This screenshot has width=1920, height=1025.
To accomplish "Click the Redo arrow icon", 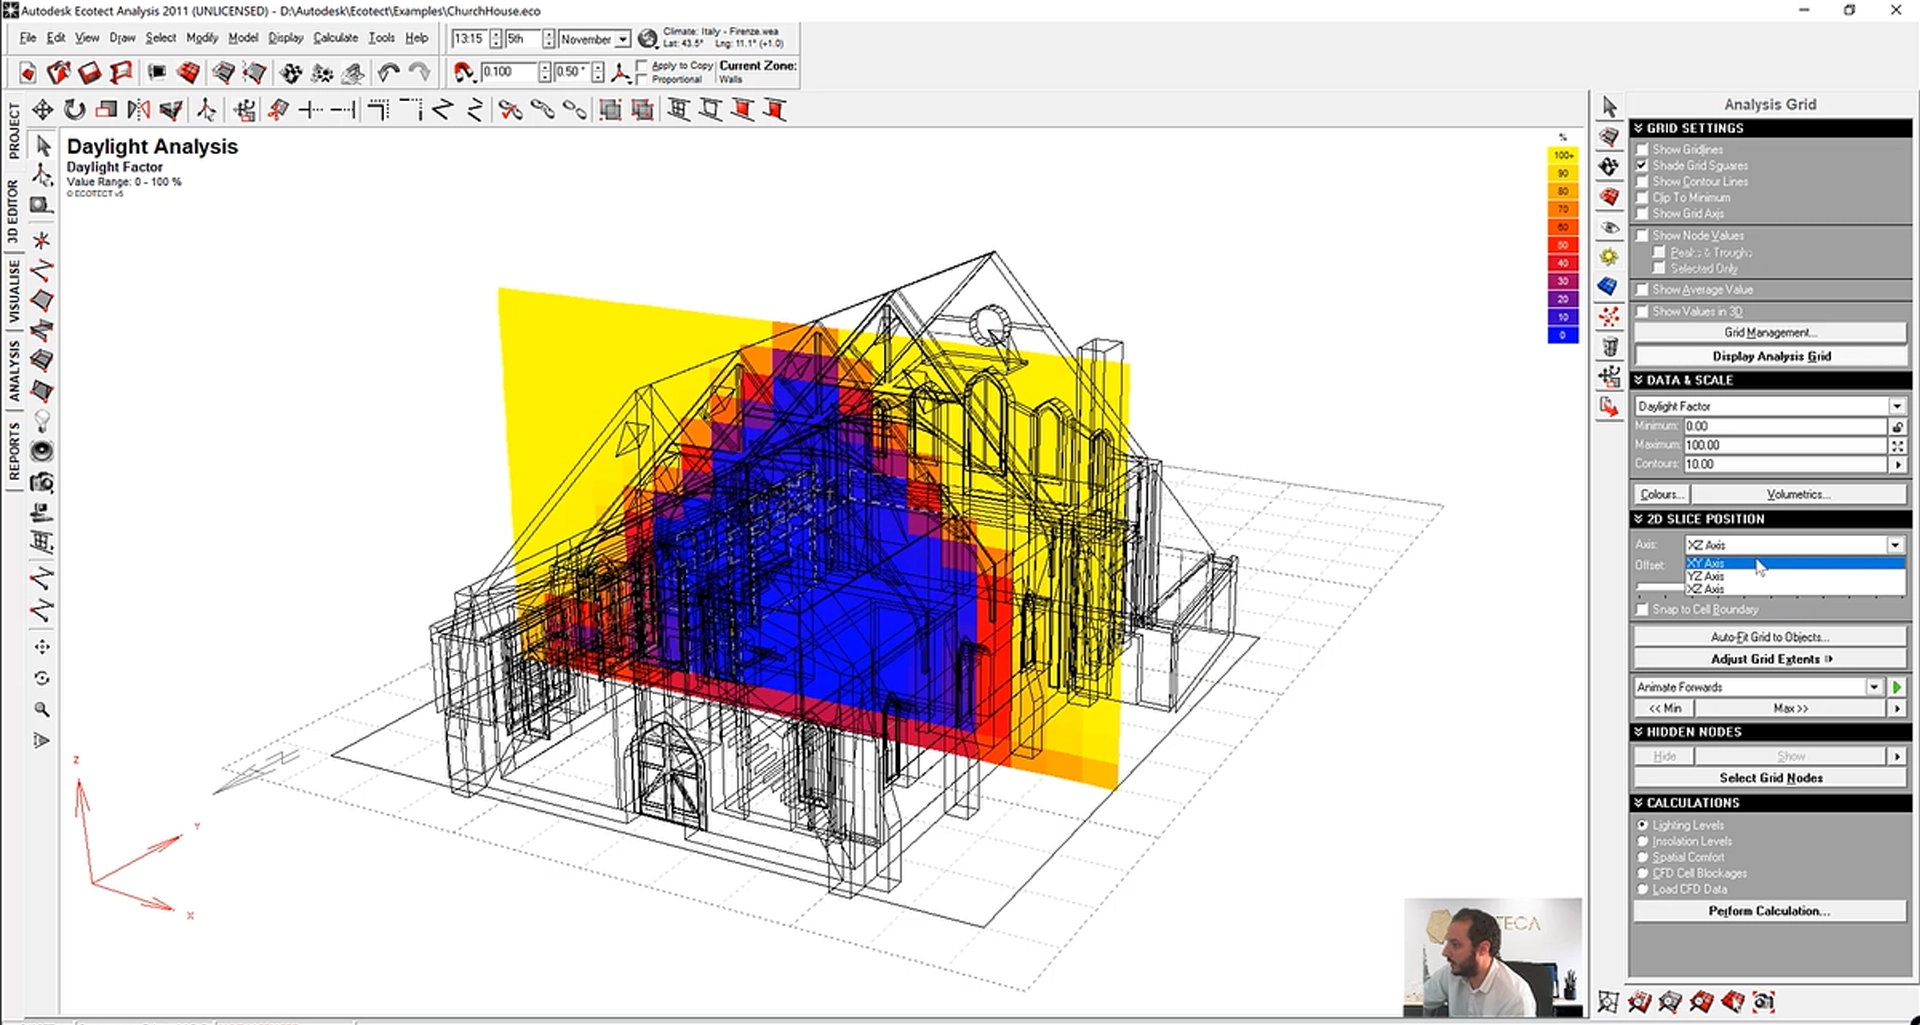I will pyautogui.click(x=420, y=72).
